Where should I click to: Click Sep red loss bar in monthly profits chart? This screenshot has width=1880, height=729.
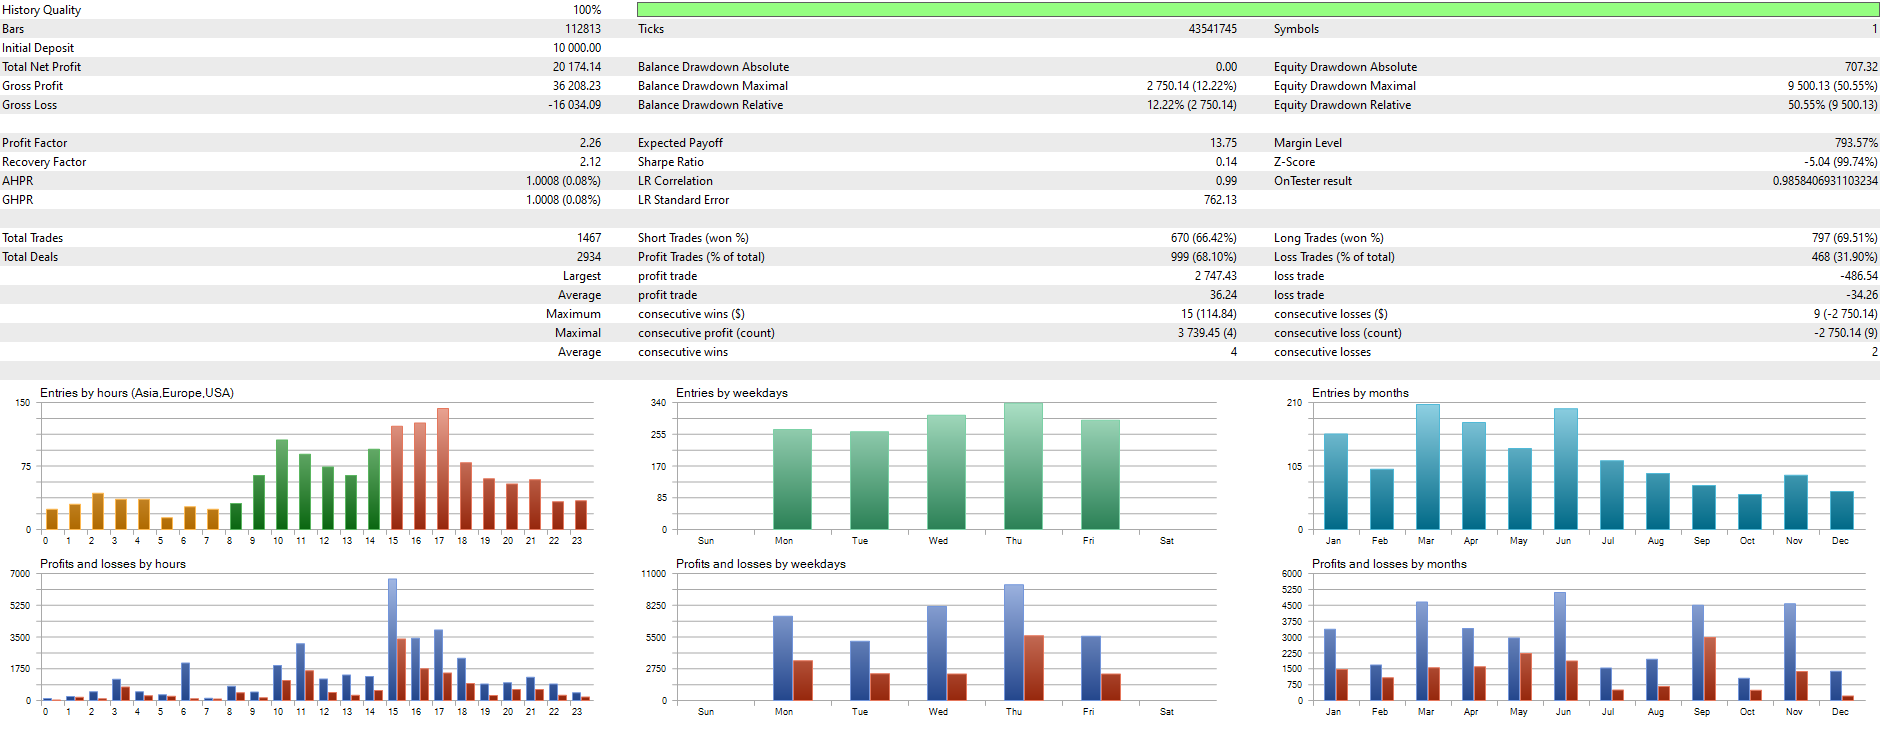(1709, 668)
